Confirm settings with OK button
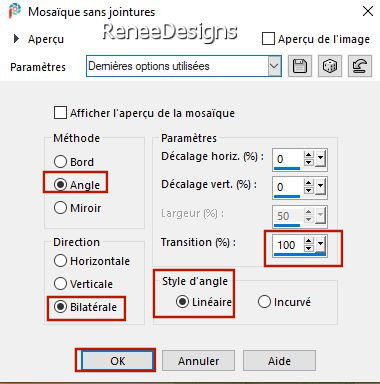The height and width of the screenshot is (384, 380). (x=117, y=361)
